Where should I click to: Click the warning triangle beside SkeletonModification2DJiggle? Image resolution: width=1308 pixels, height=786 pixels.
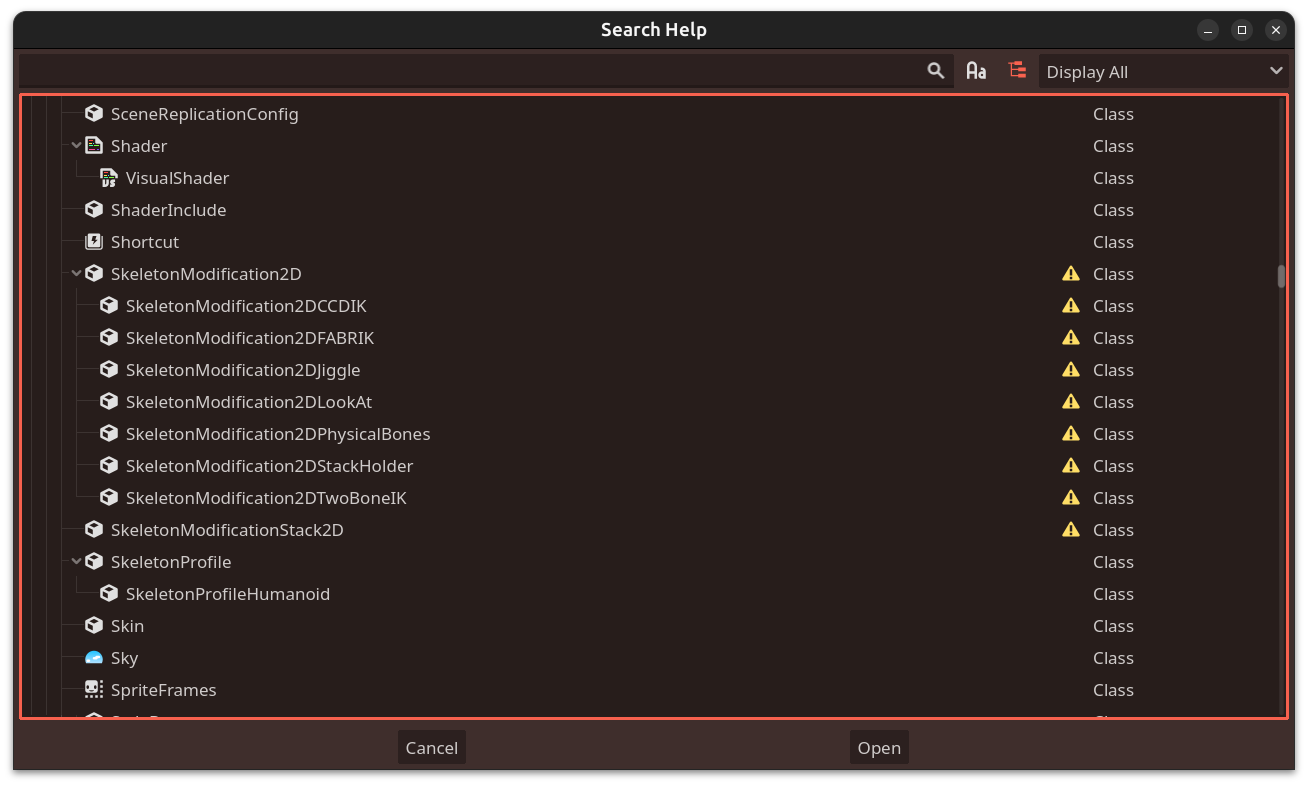[x=1070, y=369]
